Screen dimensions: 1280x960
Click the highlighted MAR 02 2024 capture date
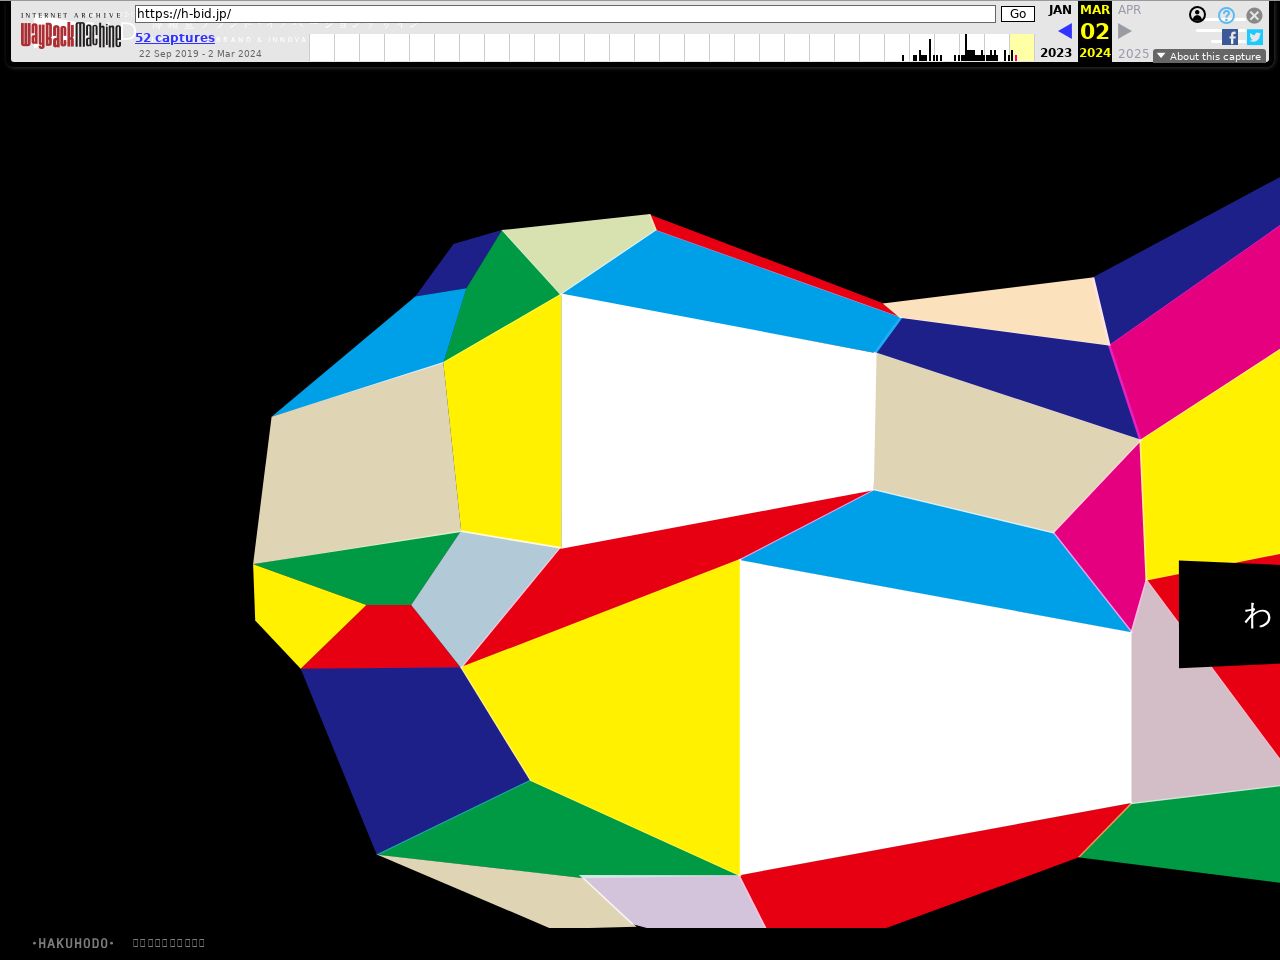tap(1095, 31)
